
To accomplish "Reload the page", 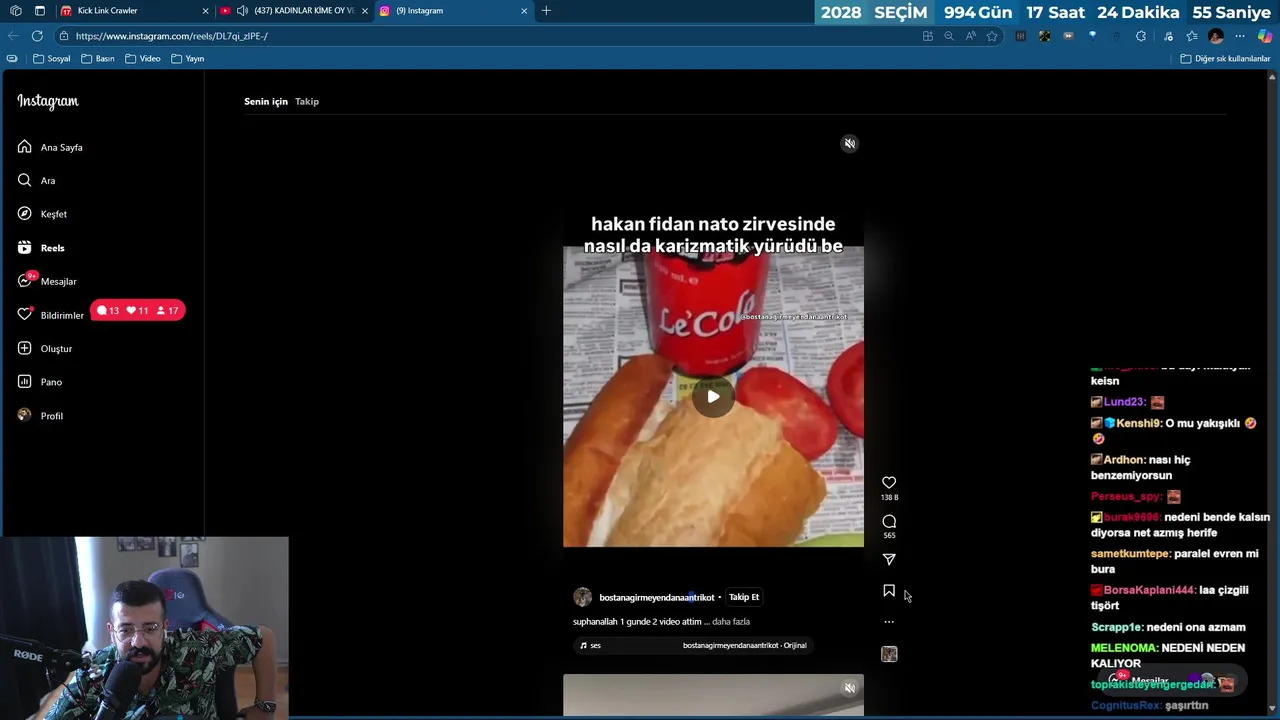I will pos(37,36).
